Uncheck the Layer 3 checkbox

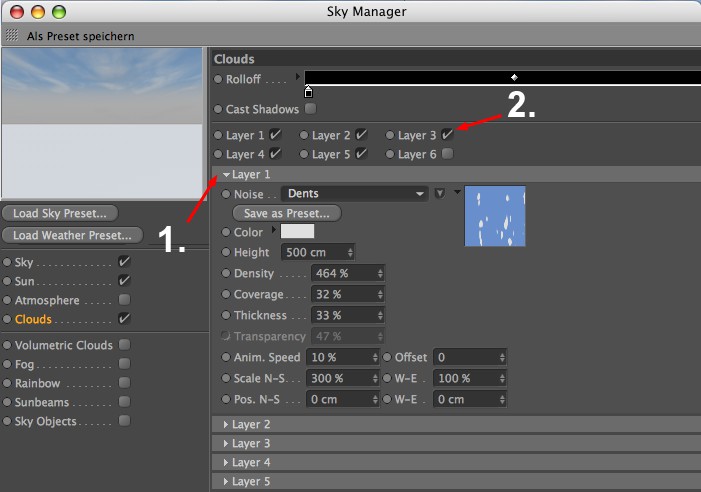447,135
